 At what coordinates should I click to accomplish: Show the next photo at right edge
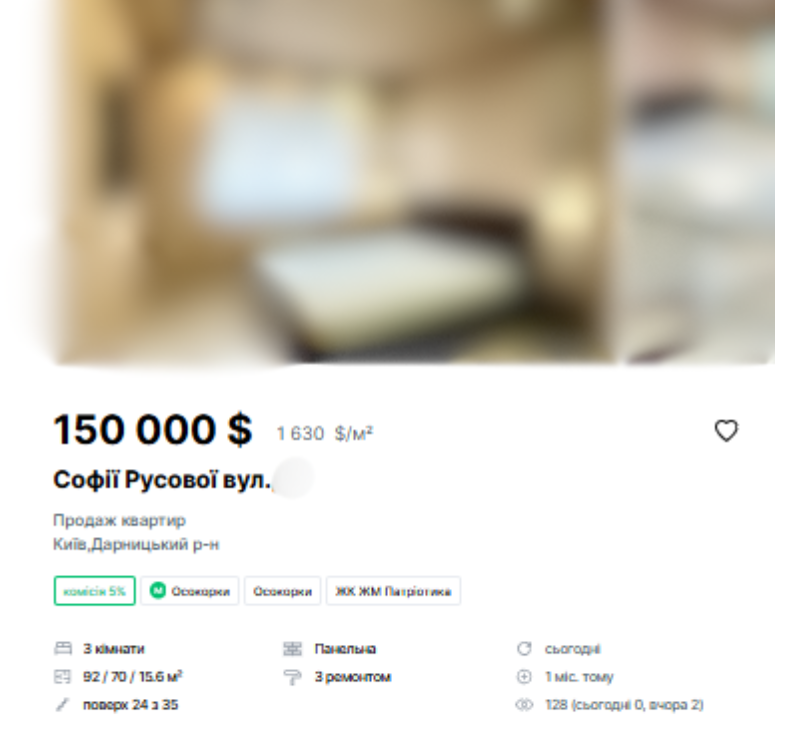pyautogui.click(x=698, y=181)
